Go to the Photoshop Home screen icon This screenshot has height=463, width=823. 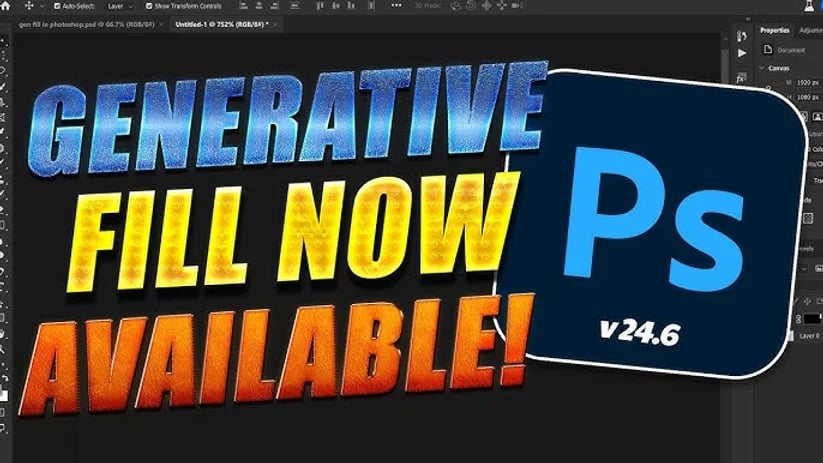click(5, 6)
